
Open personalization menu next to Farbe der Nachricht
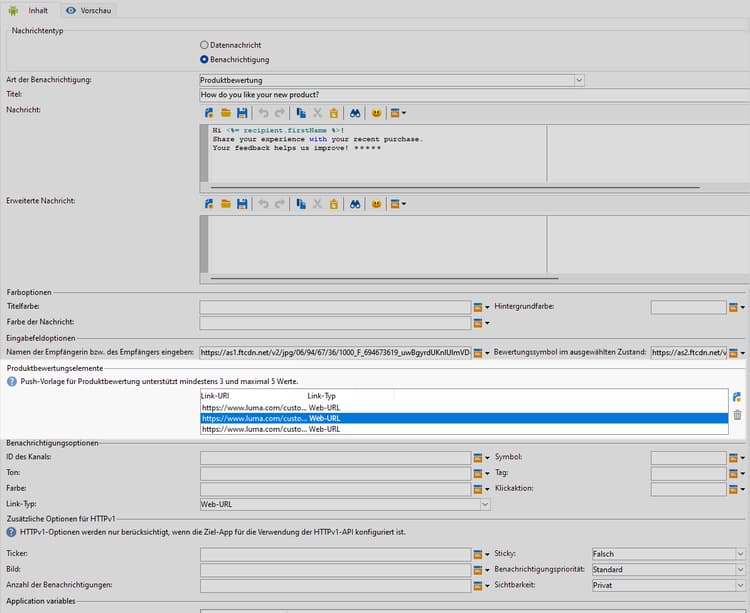tap(481, 324)
